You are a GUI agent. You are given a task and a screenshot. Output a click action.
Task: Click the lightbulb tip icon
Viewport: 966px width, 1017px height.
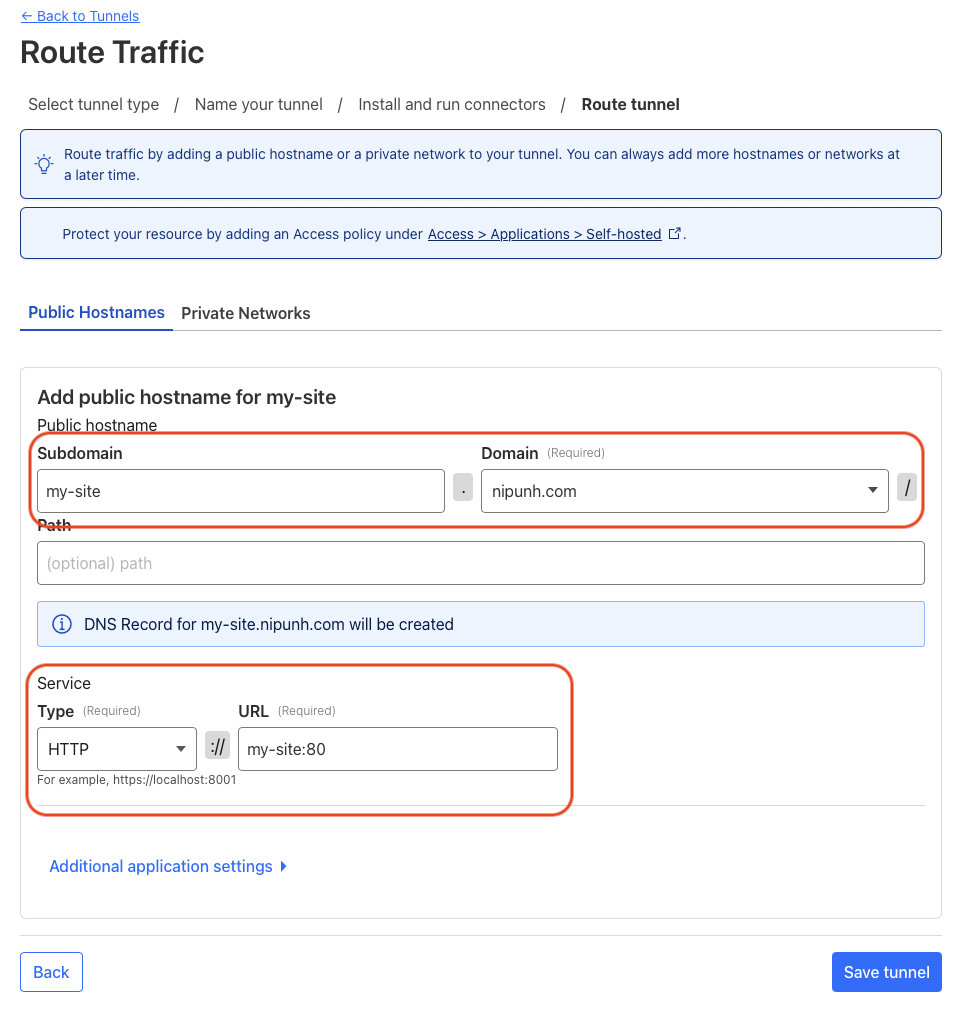pyautogui.click(x=44, y=163)
